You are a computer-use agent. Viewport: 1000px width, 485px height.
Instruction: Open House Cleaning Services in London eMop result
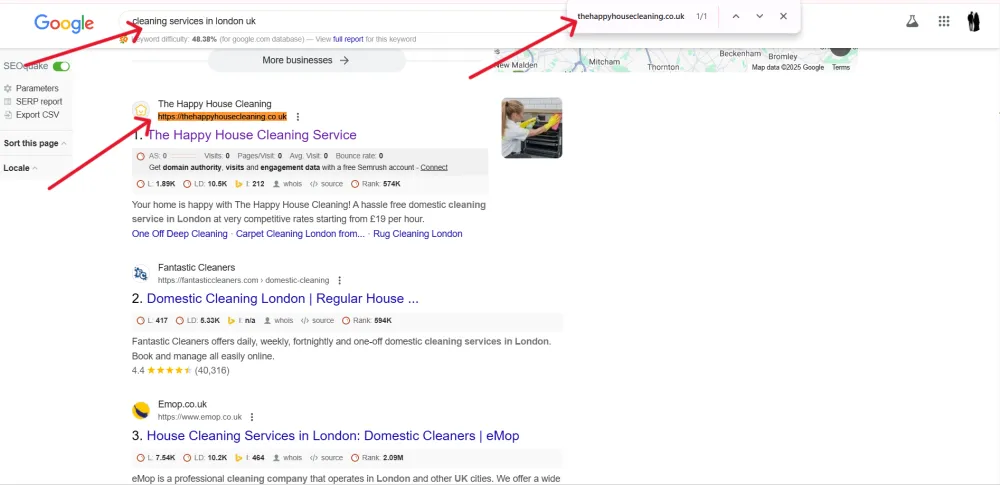click(x=333, y=436)
